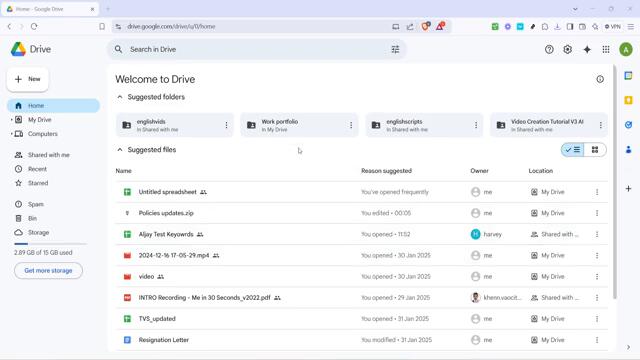This screenshot has width=640, height=360.
Task: Open the Tasks side panel icon
Action: [x=629, y=125]
